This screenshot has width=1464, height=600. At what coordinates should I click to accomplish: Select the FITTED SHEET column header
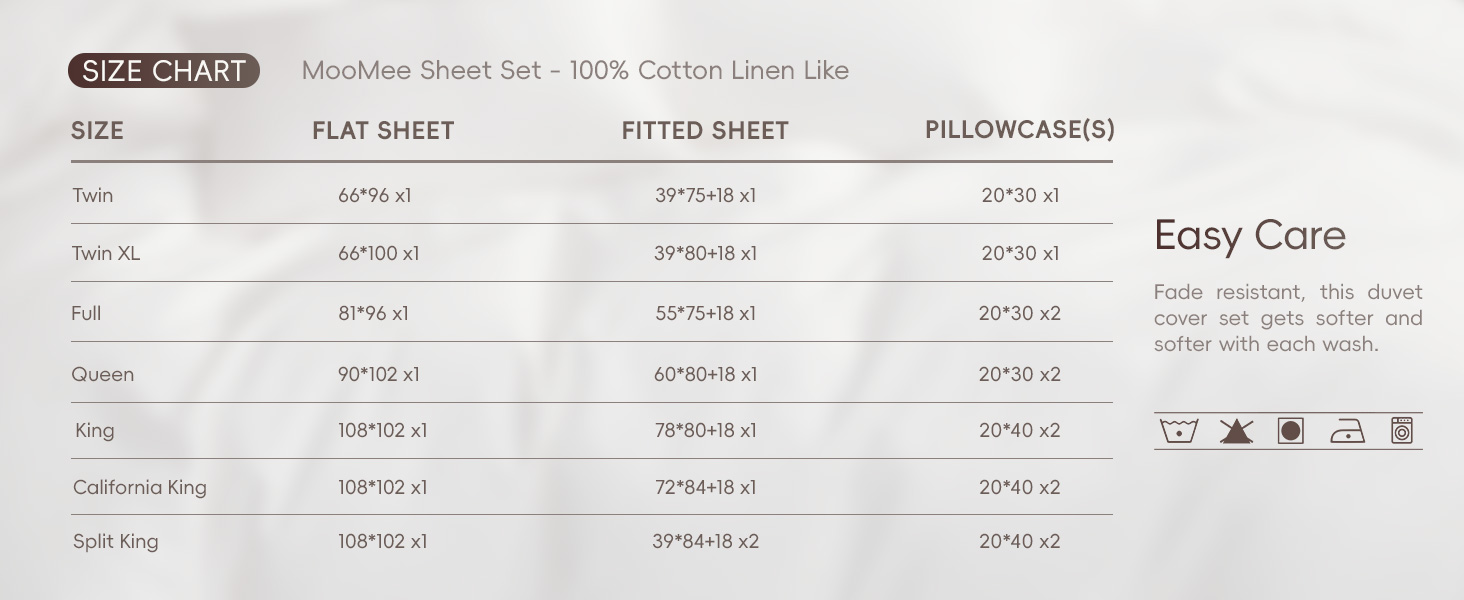(x=705, y=131)
